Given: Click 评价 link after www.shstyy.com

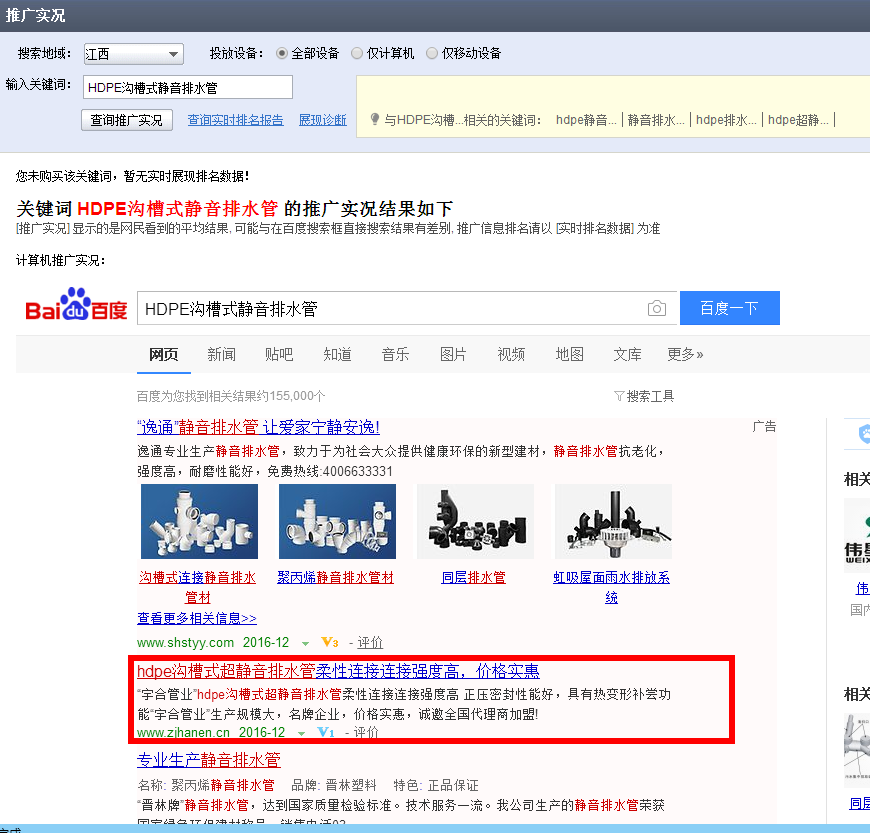Looking at the screenshot, I should 370,643.
